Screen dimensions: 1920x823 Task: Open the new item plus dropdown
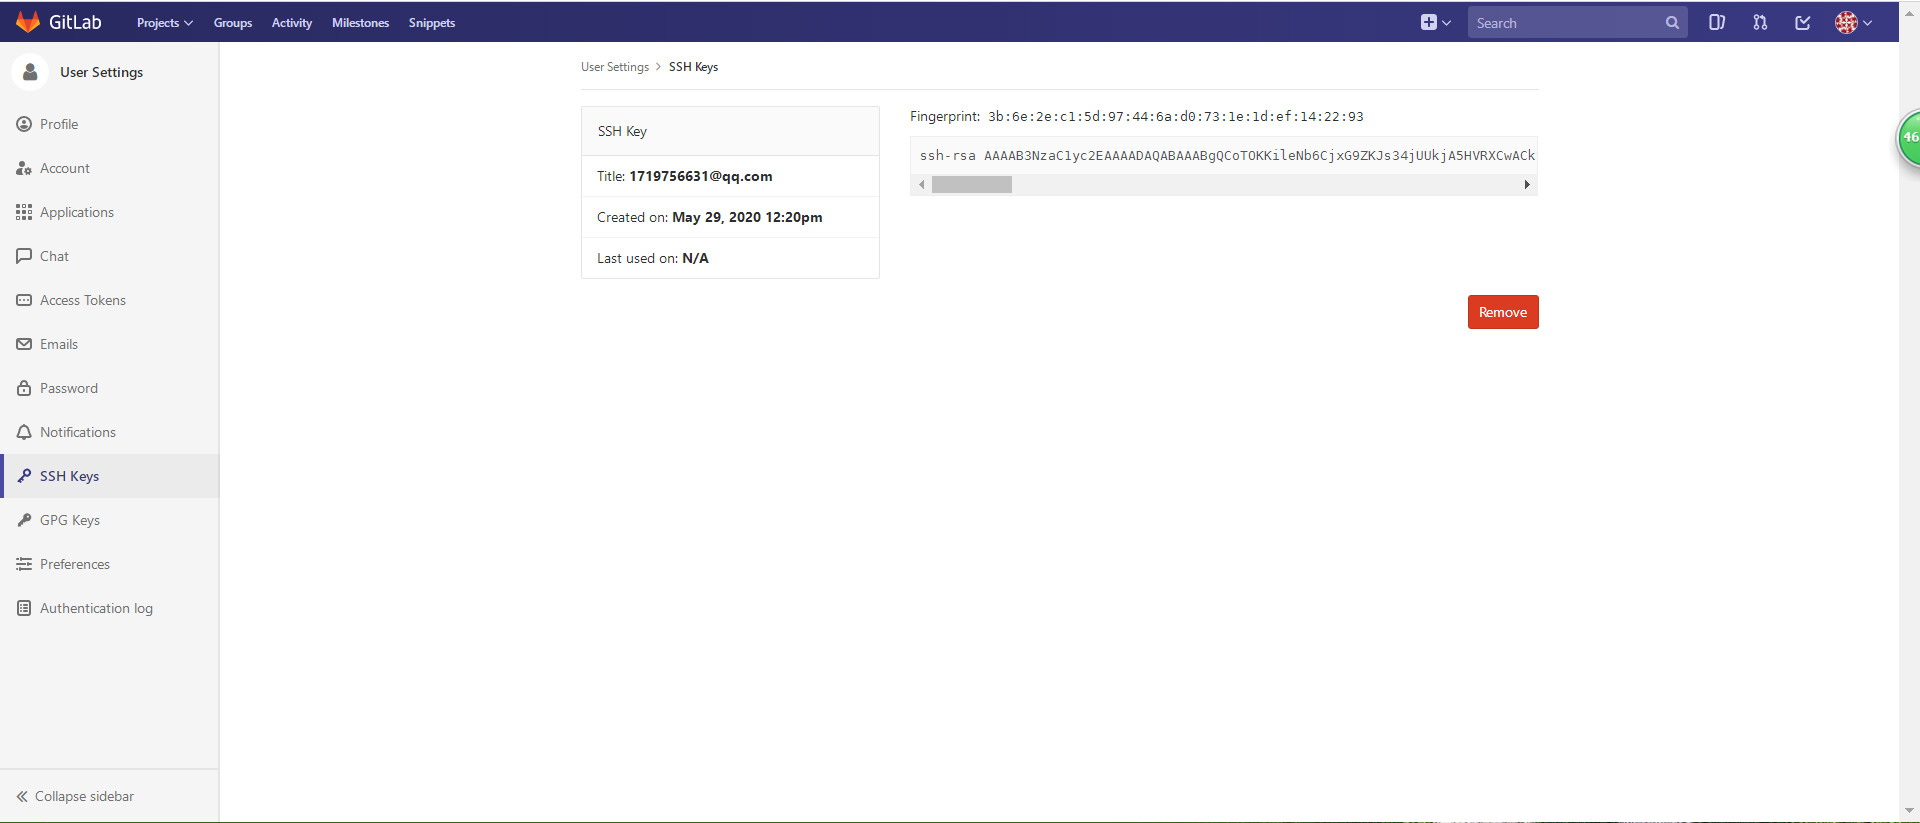(x=1436, y=22)
